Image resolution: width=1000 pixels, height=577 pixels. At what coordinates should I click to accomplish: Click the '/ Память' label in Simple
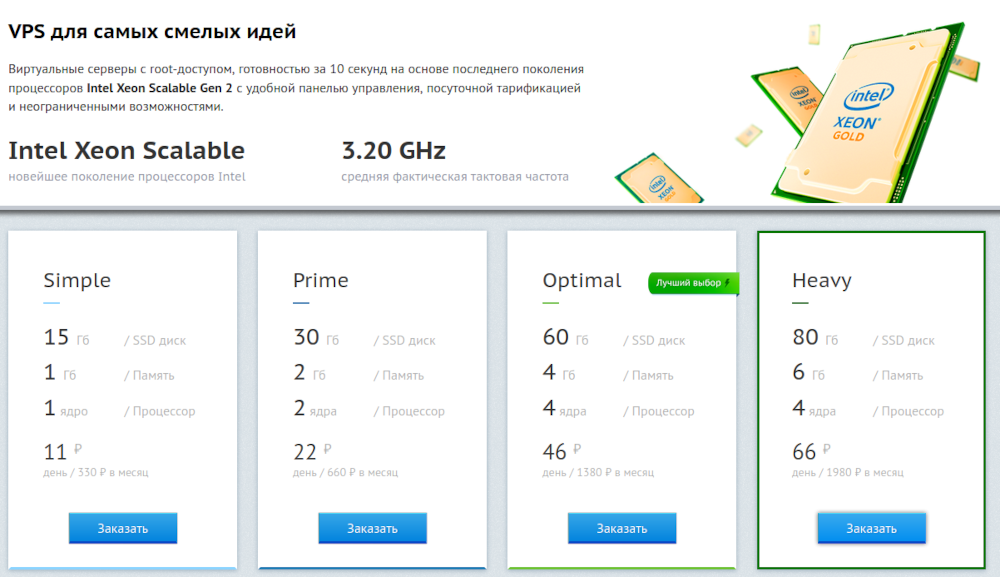(149, 376)
